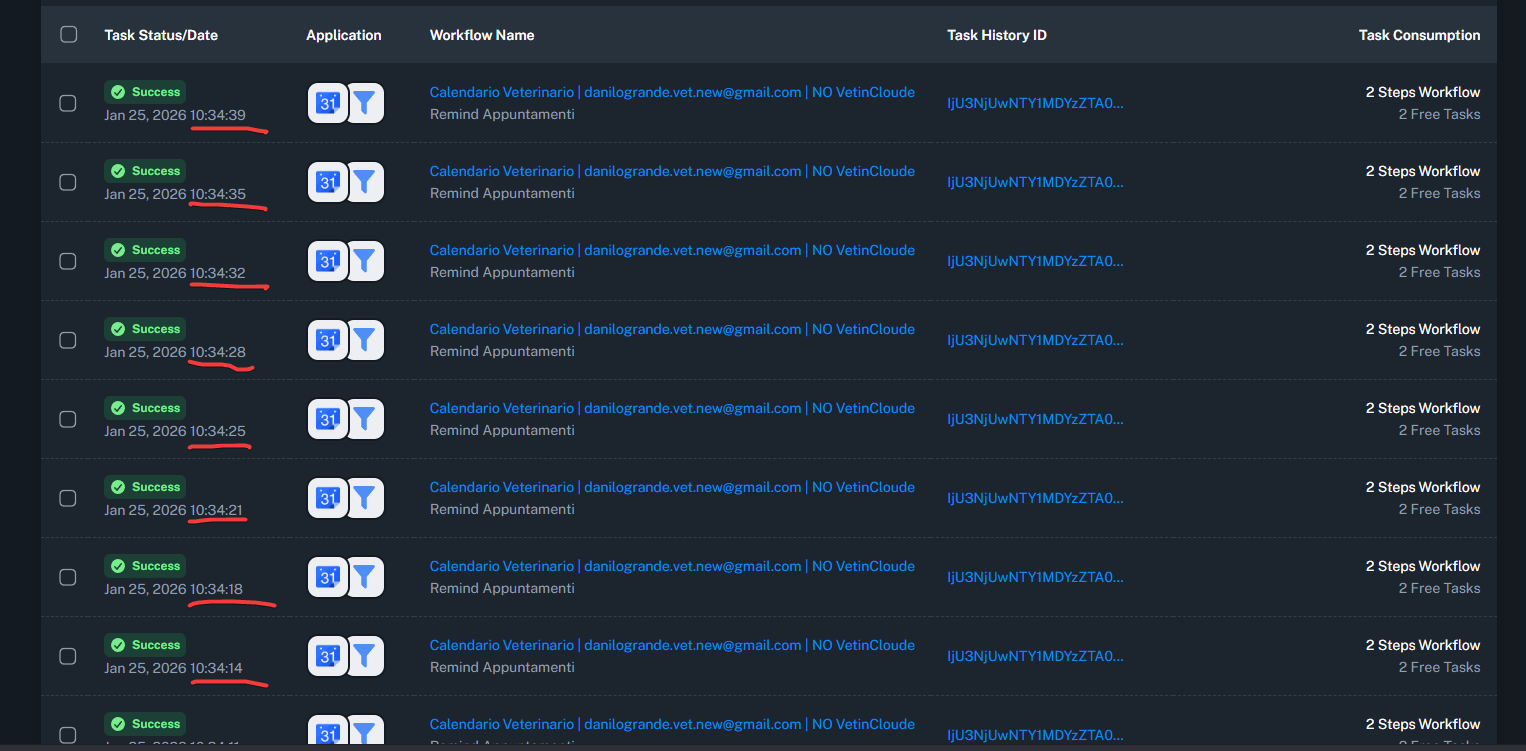
Task: Click the filter icon in 10:34:21 row
Action: (365, 498)
